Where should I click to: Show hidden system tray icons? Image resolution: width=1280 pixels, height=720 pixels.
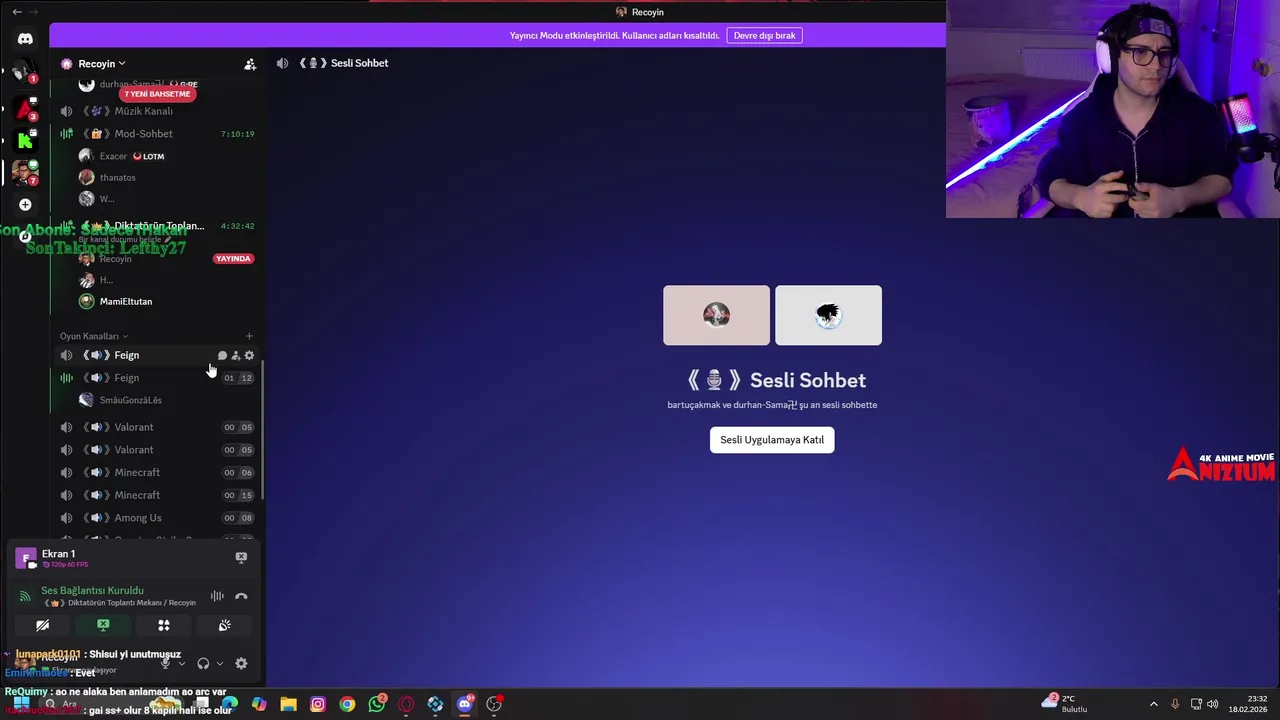tap(1153, 704)
